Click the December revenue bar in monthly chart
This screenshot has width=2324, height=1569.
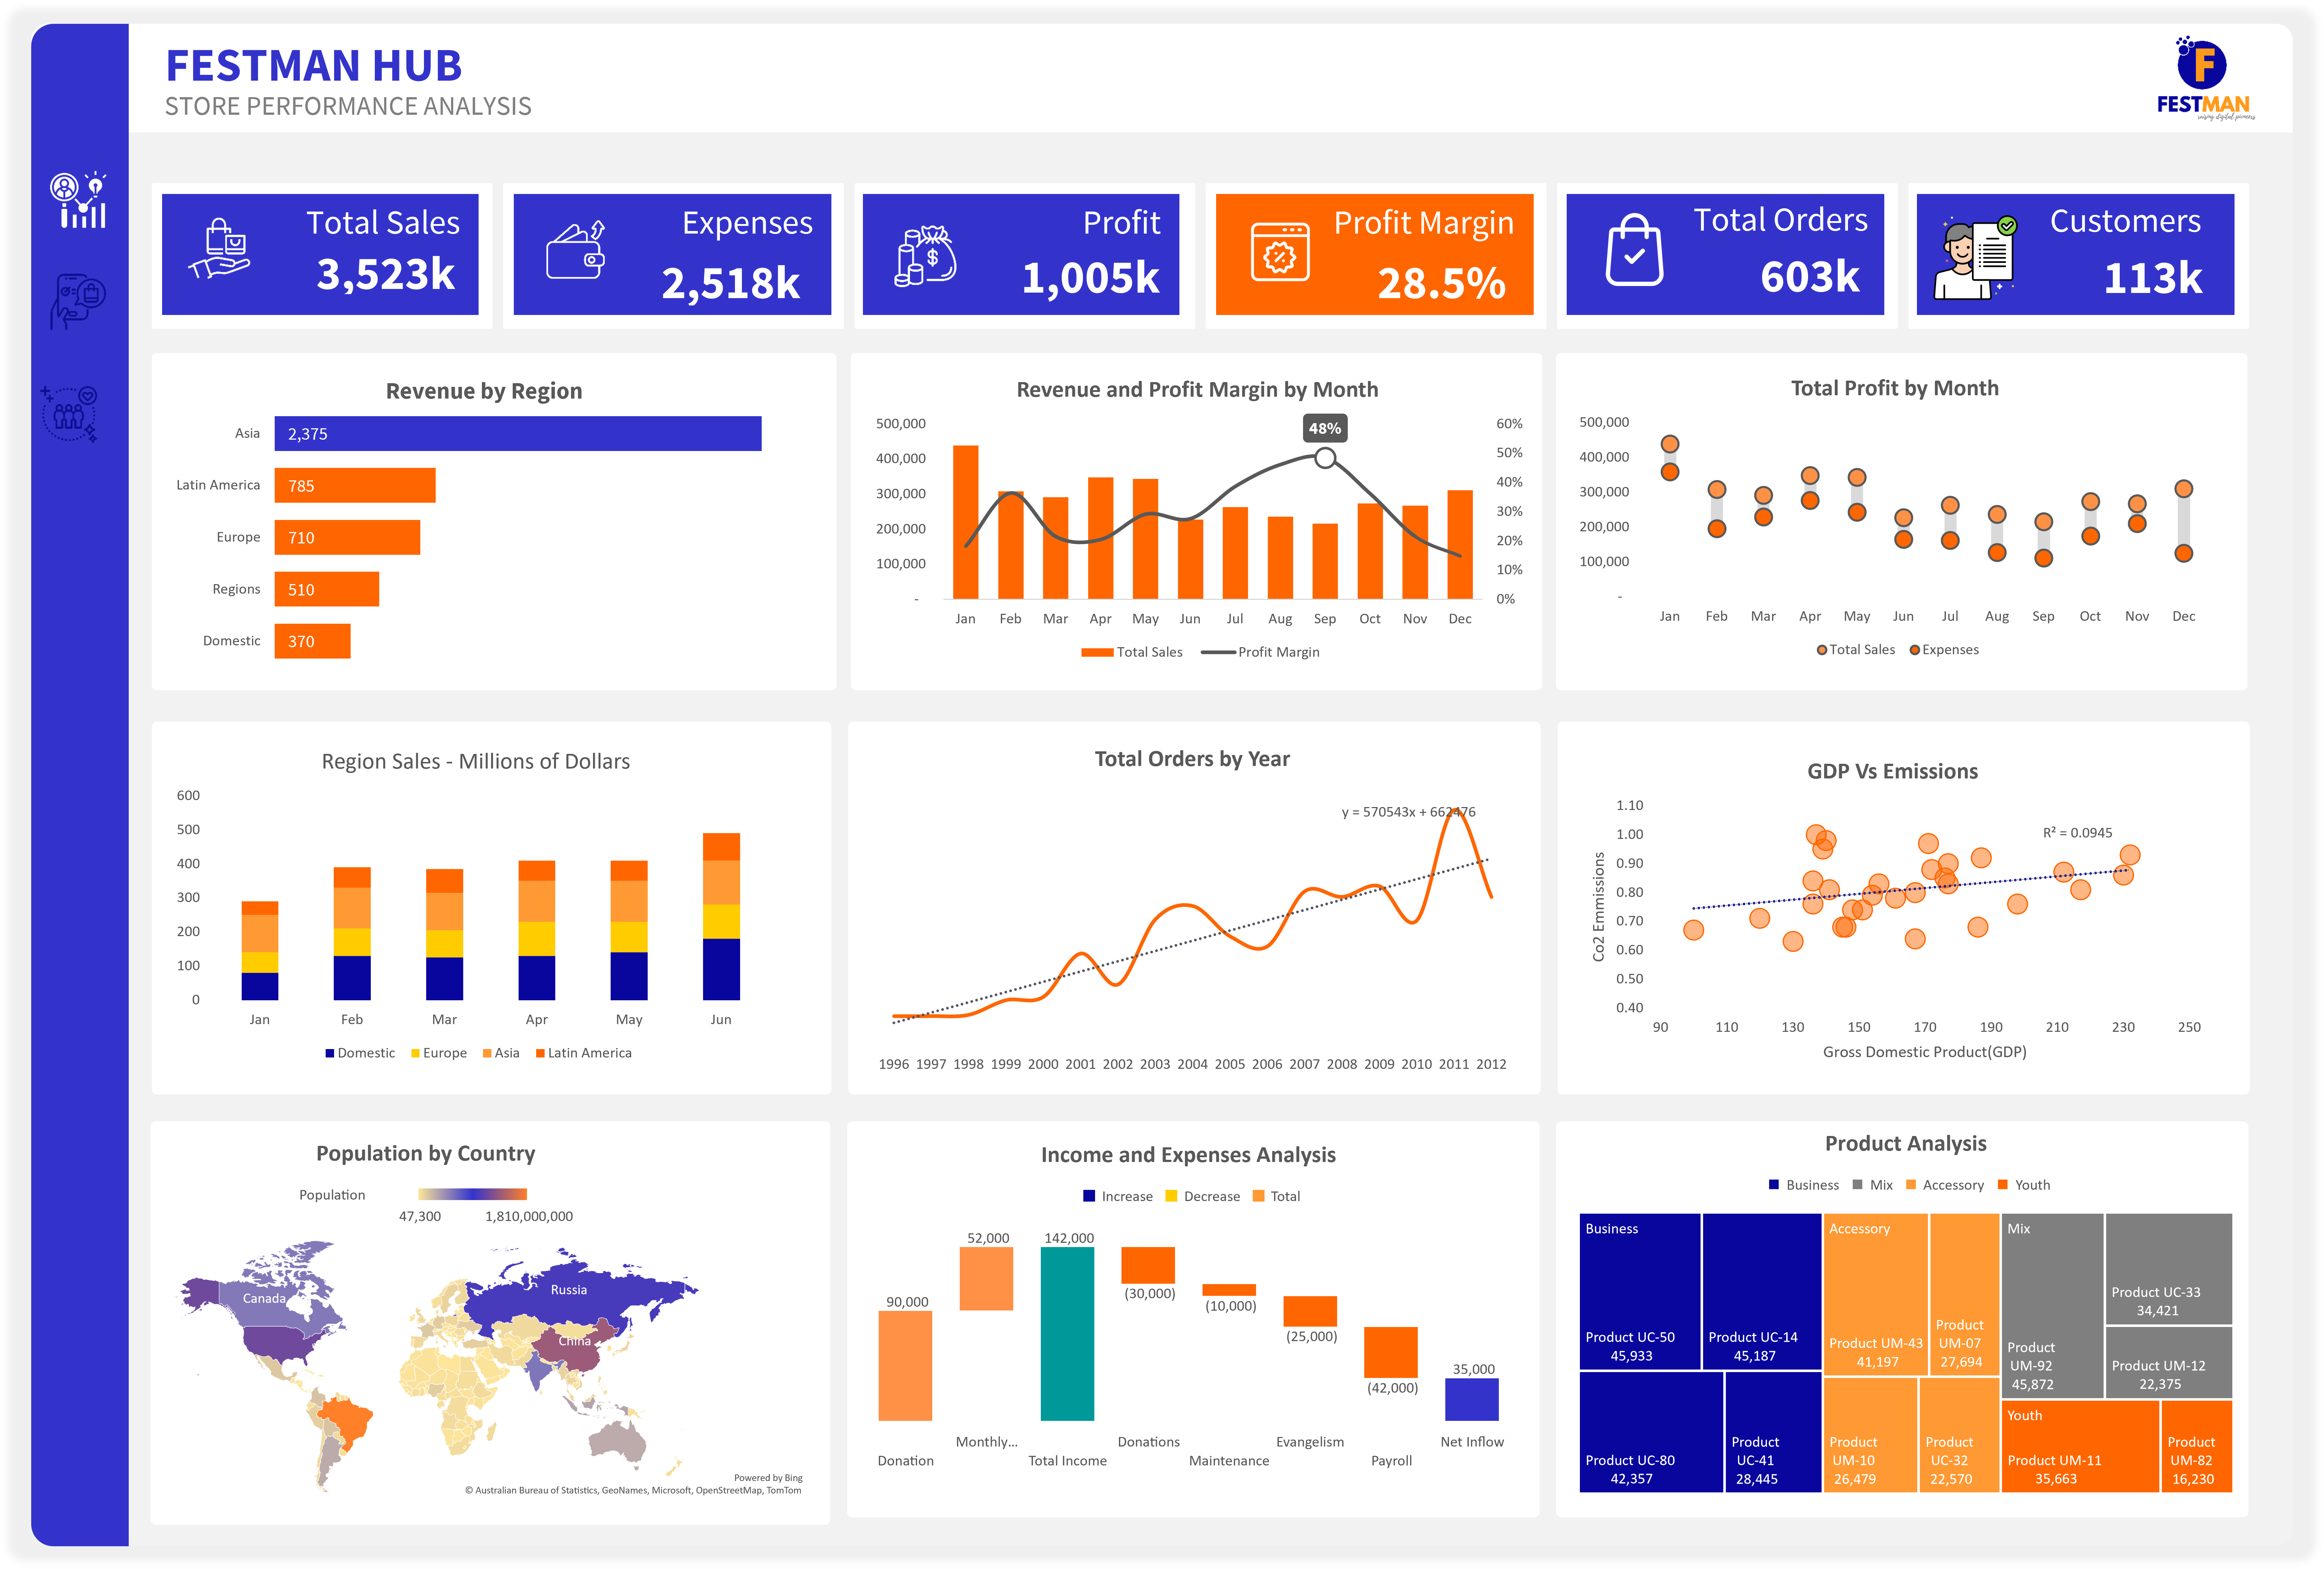coord(1460,544)
